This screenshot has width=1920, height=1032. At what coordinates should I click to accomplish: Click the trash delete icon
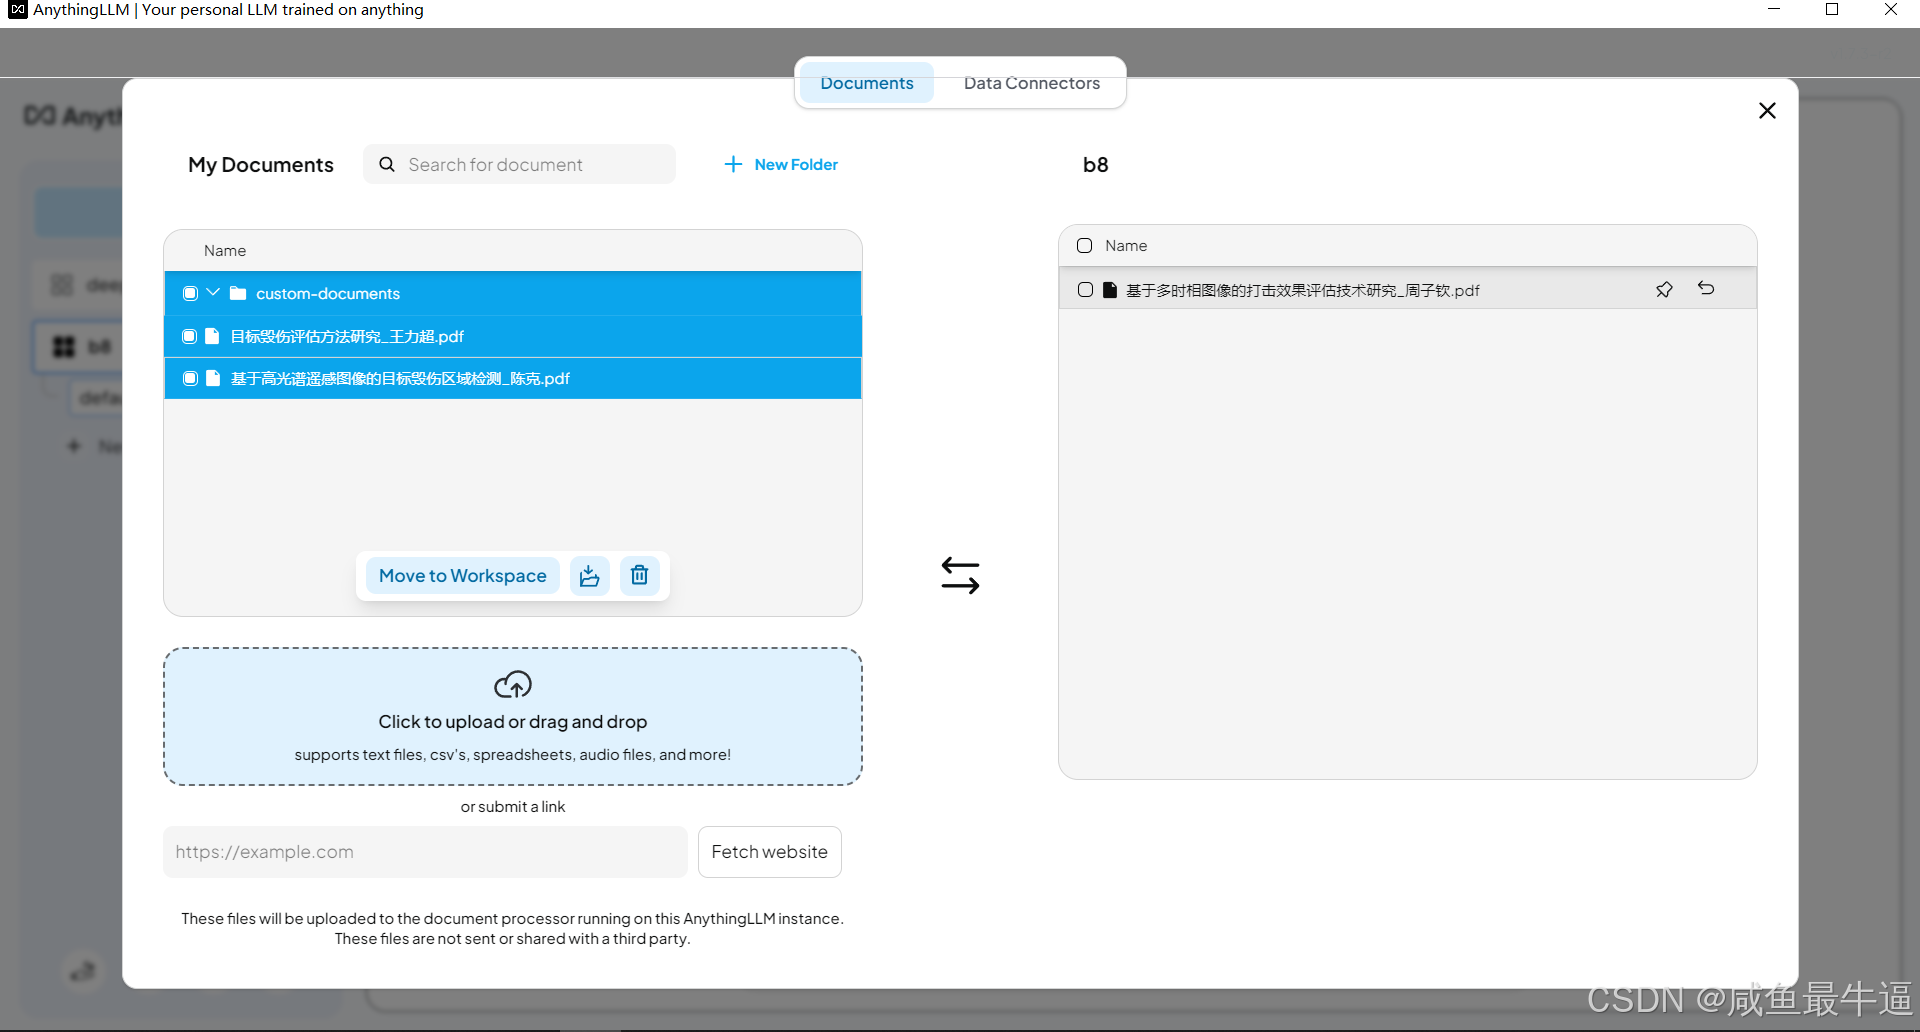click(x=640, y=575)
